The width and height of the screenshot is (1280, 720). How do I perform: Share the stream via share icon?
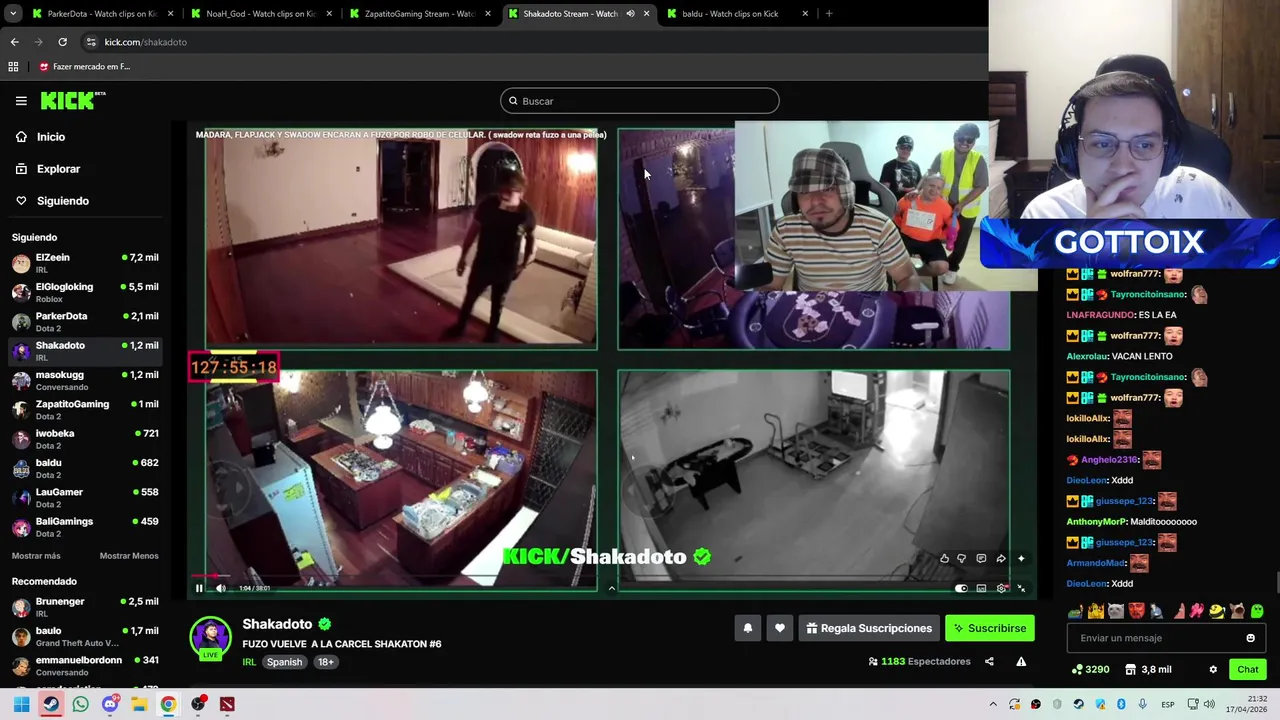point(989,661)
